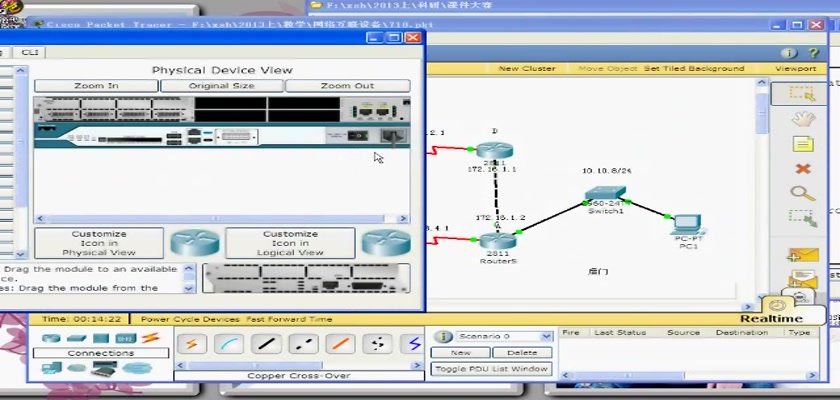
Task: Choose the blue zigzag Coaxial cable
Action: pyautogui.click(x=414, y=344)
